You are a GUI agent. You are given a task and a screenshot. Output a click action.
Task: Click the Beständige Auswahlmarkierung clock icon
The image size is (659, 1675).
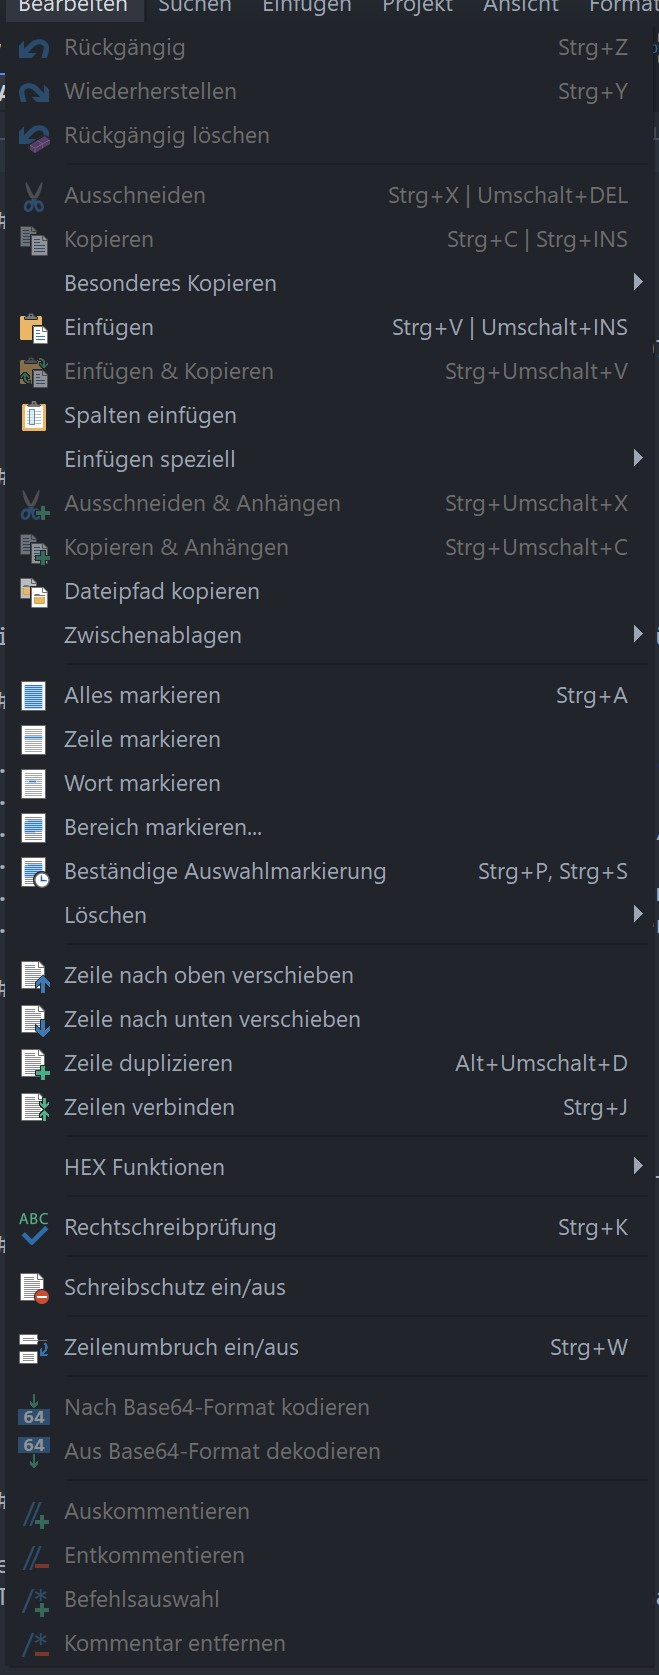click(x=35, y=872)
